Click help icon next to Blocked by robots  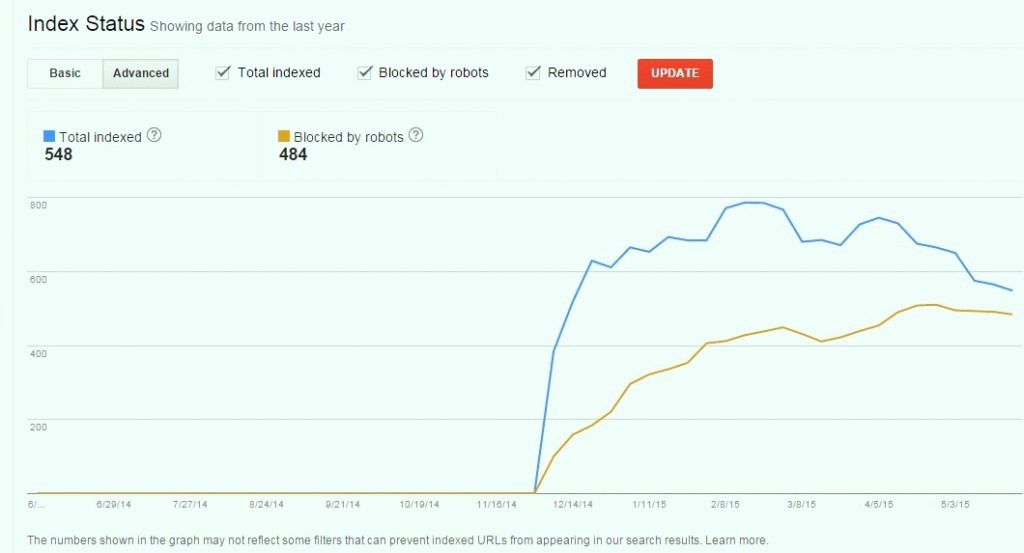pyautogui.click(x=416, y=135)
